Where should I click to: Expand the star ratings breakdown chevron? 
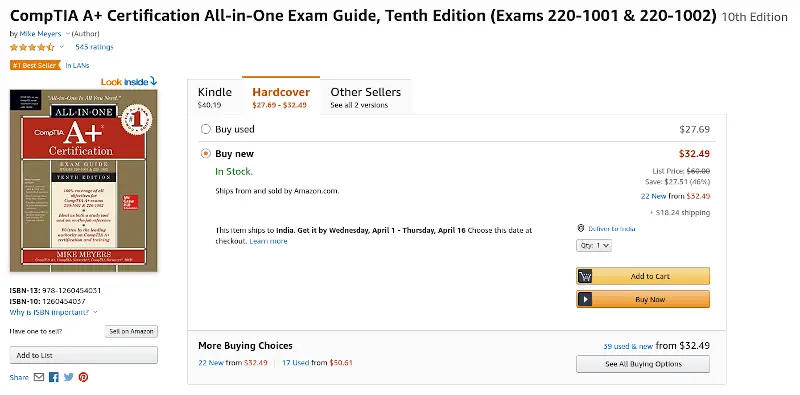(x=62, y=47)
